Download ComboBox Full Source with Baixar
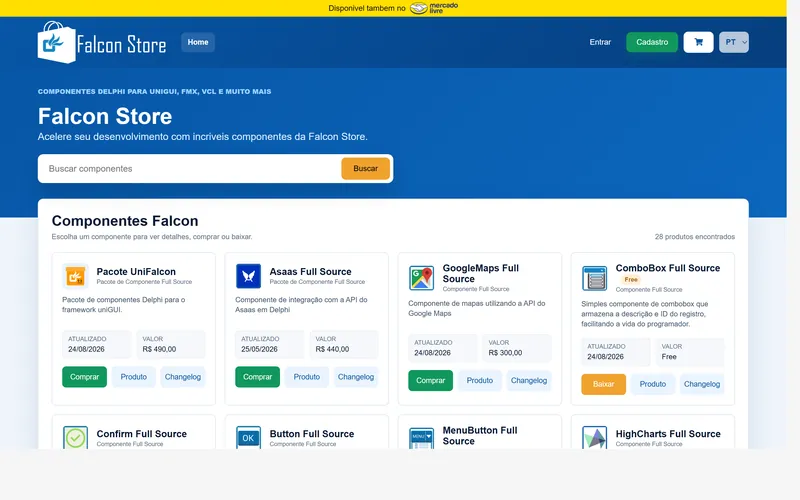 tap(604, 384)
